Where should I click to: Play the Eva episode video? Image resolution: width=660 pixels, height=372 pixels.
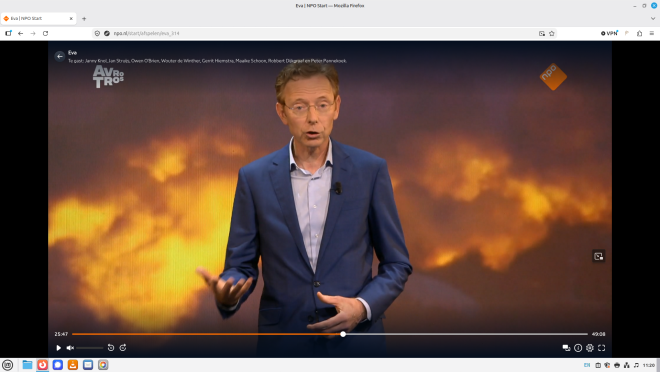(59, 348)
